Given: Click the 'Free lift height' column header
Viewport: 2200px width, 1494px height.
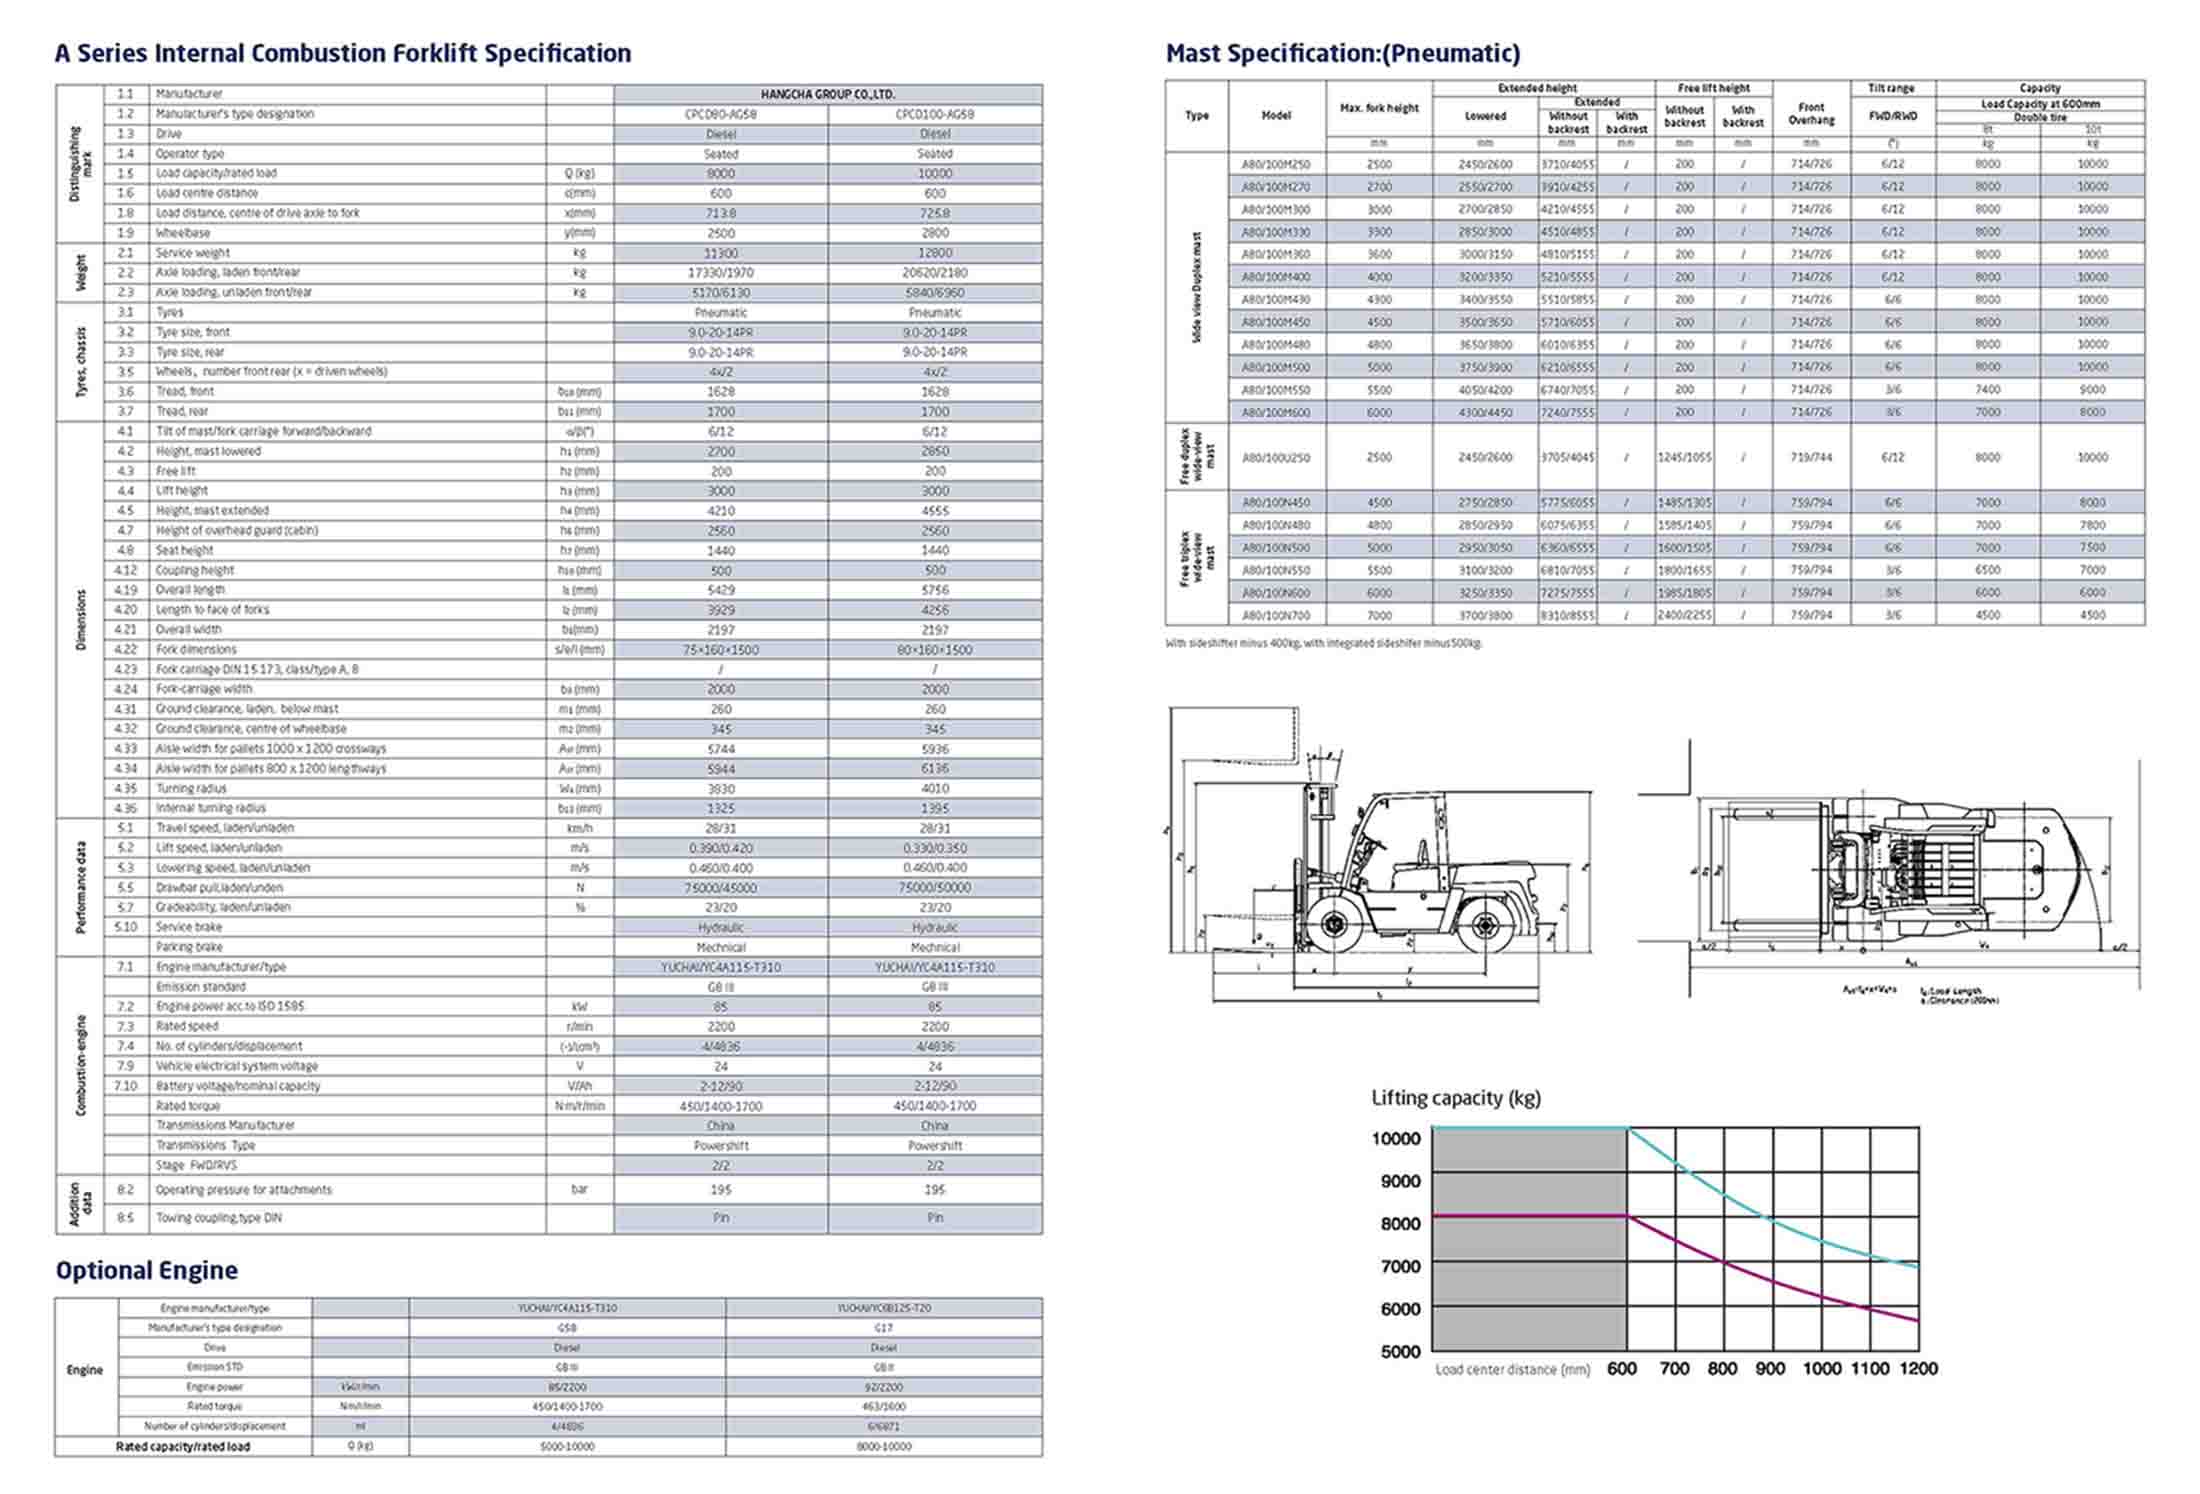Looking at the screenshot, I should (x=1714, y=88).
